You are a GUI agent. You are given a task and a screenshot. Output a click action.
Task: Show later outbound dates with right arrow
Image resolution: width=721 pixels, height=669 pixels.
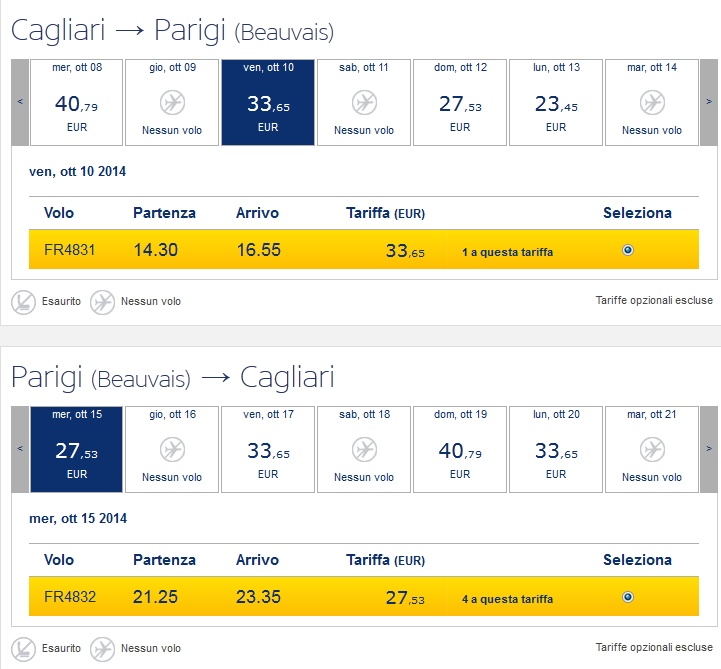pyautogui.click(x=708, y=101)
